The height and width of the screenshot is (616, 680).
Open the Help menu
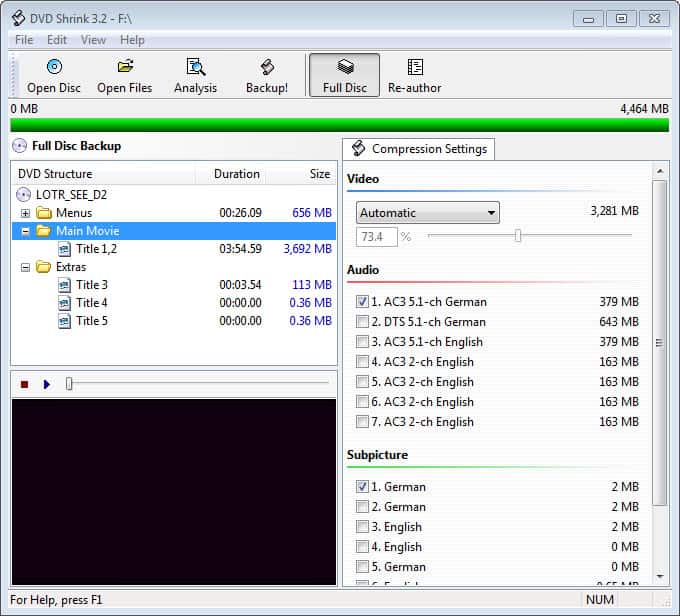[132, 40]
